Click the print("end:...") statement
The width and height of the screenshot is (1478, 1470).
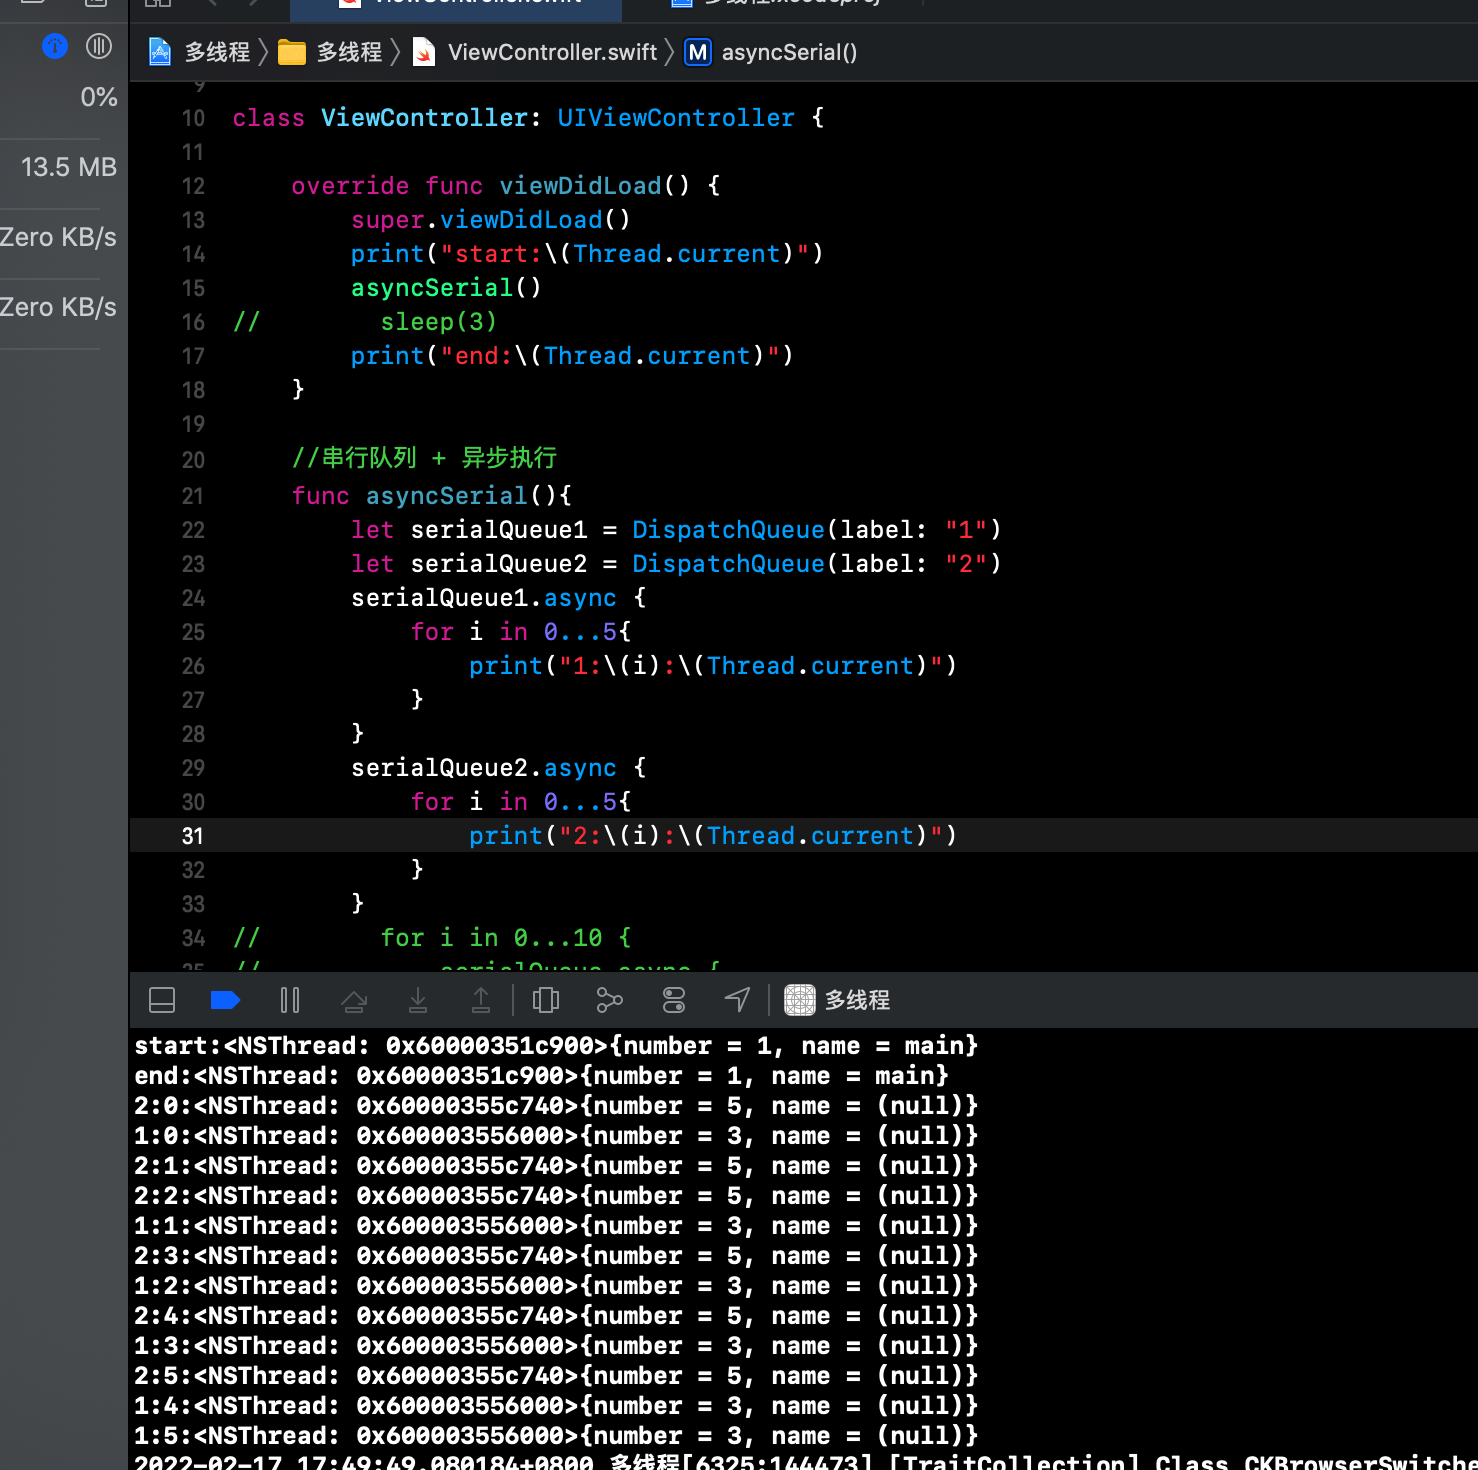pos(572,356)
